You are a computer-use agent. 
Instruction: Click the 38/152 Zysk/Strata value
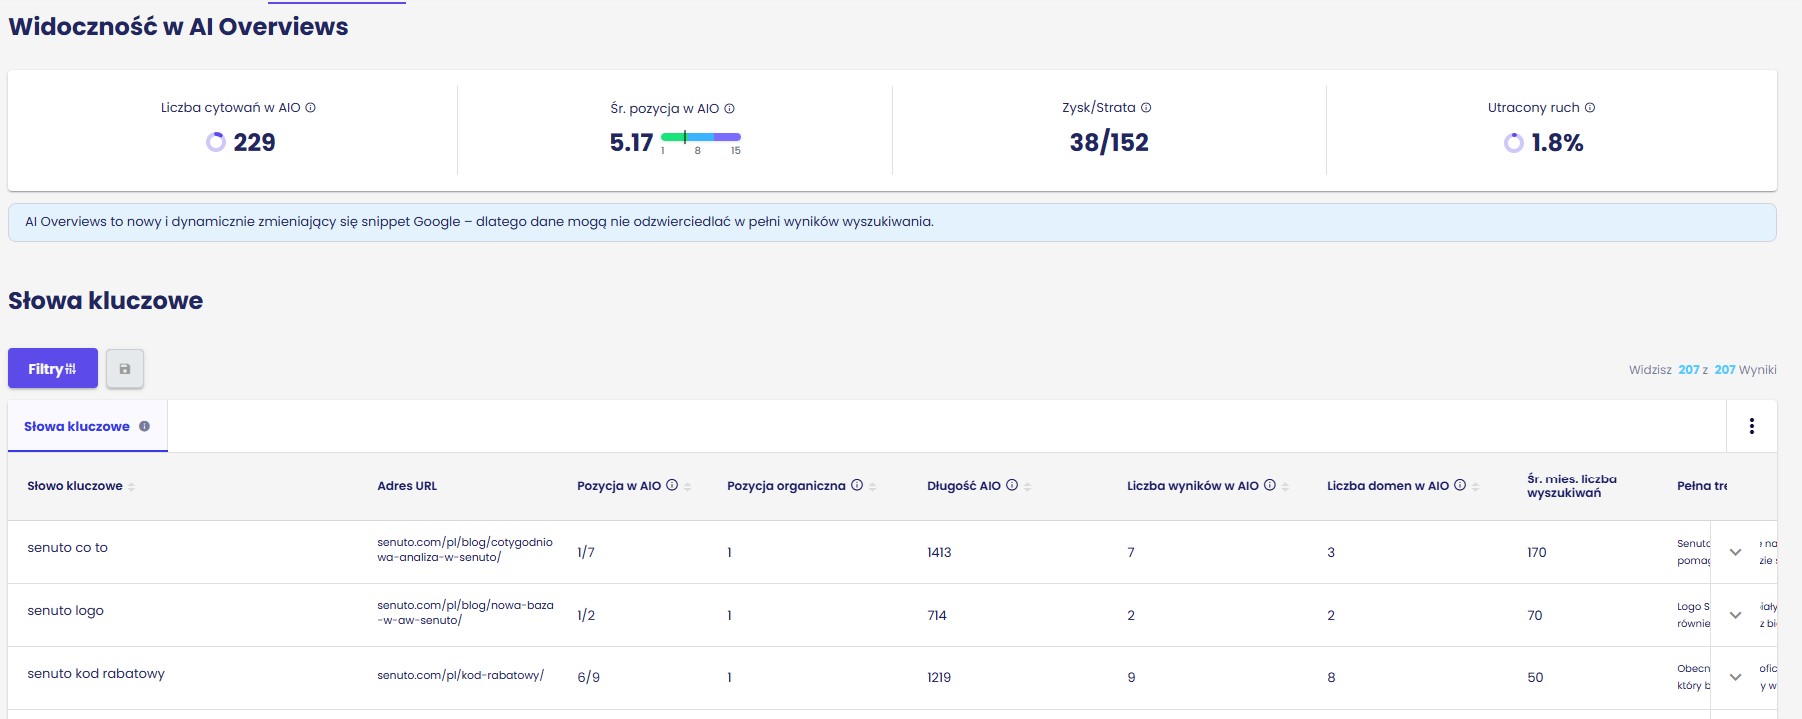(1109, 142)
